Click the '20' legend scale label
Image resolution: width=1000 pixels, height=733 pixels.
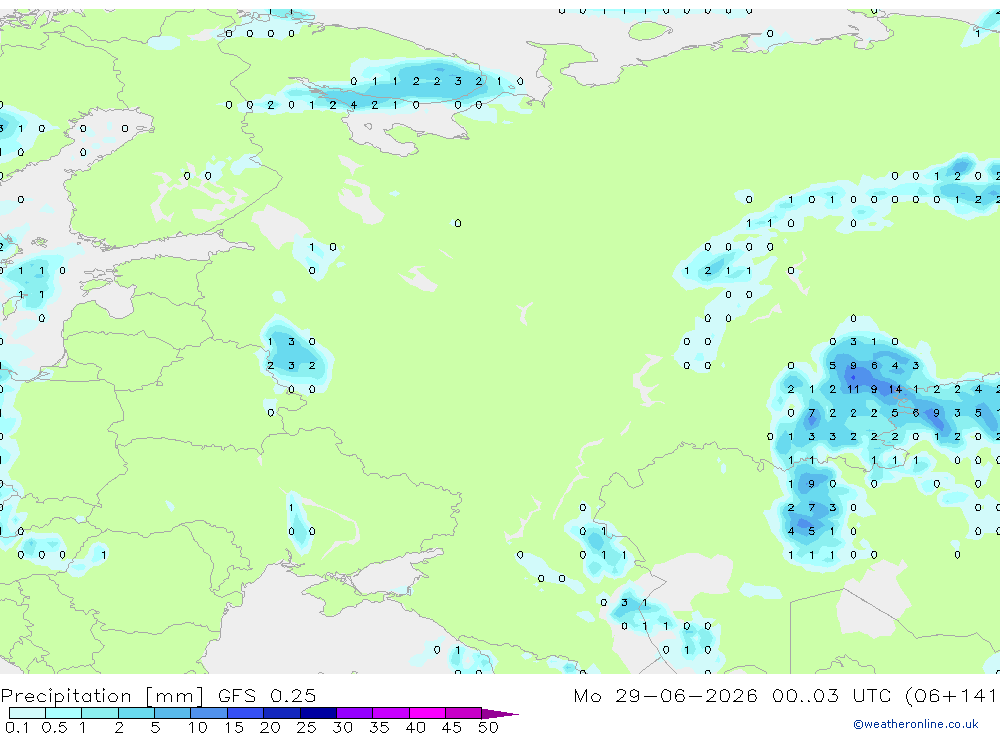tap(270, 727)
